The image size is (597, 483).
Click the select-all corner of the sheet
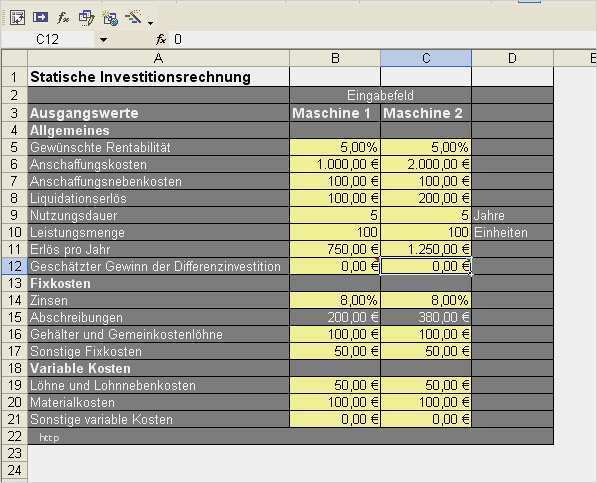pyautogui.click(x=14, y=58)
